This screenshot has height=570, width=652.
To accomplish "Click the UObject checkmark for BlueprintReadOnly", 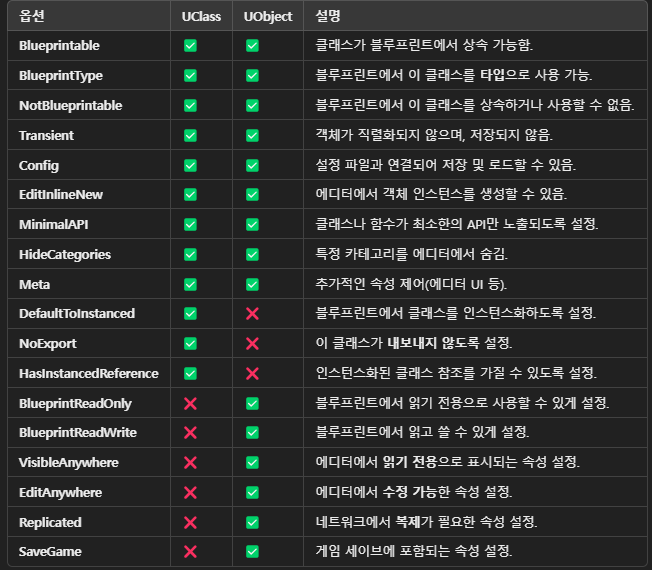I will (252, 403).
